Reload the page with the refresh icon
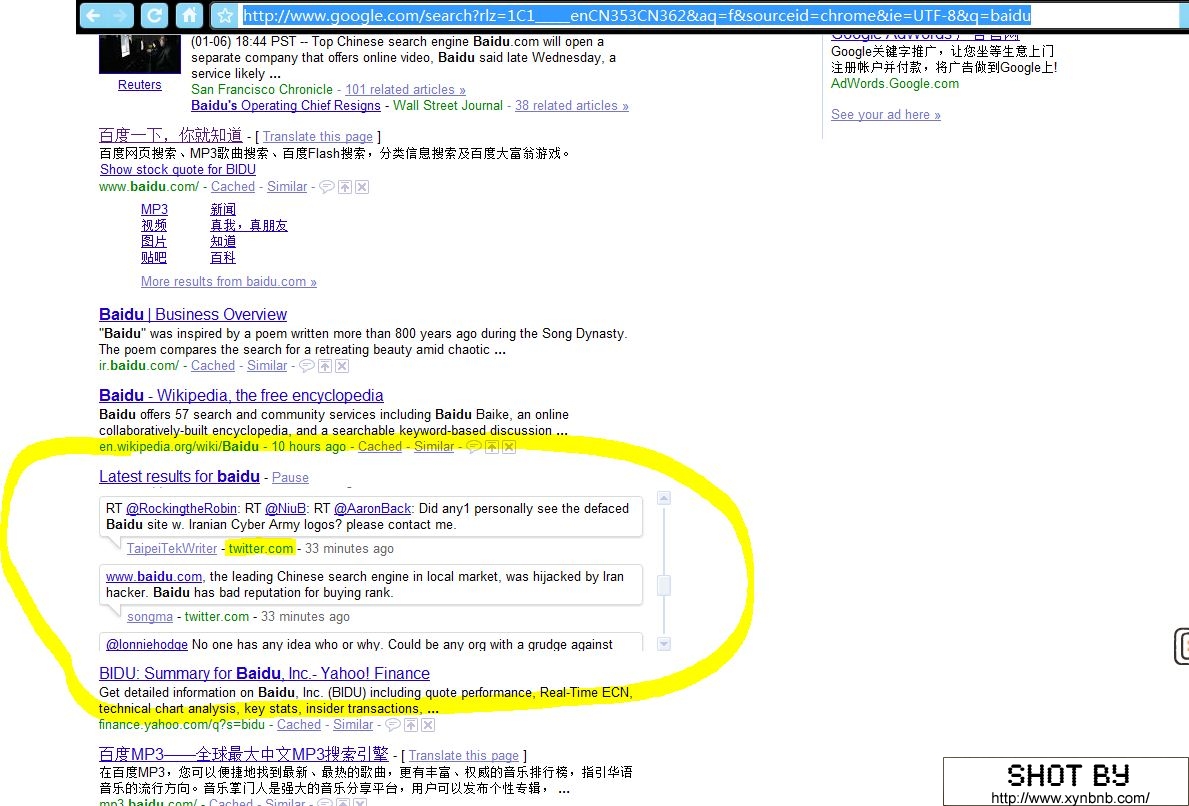Viewport: 1189px width, 806px height. (154, 15)
